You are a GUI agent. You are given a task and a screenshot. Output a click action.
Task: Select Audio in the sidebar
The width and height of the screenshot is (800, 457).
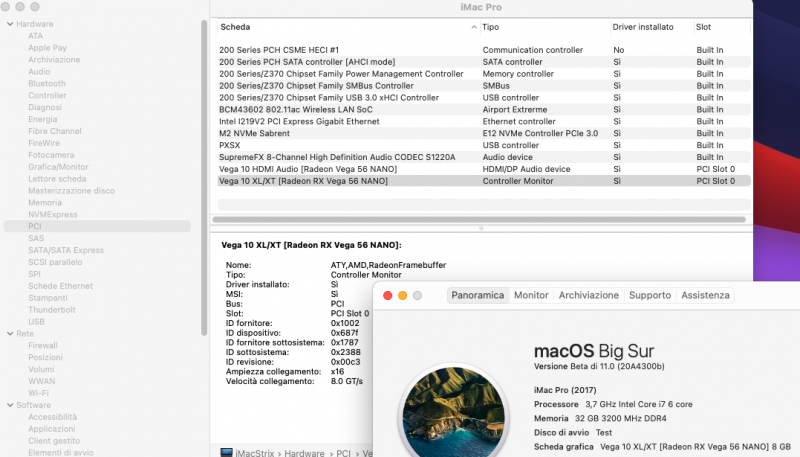click(39, 71)
